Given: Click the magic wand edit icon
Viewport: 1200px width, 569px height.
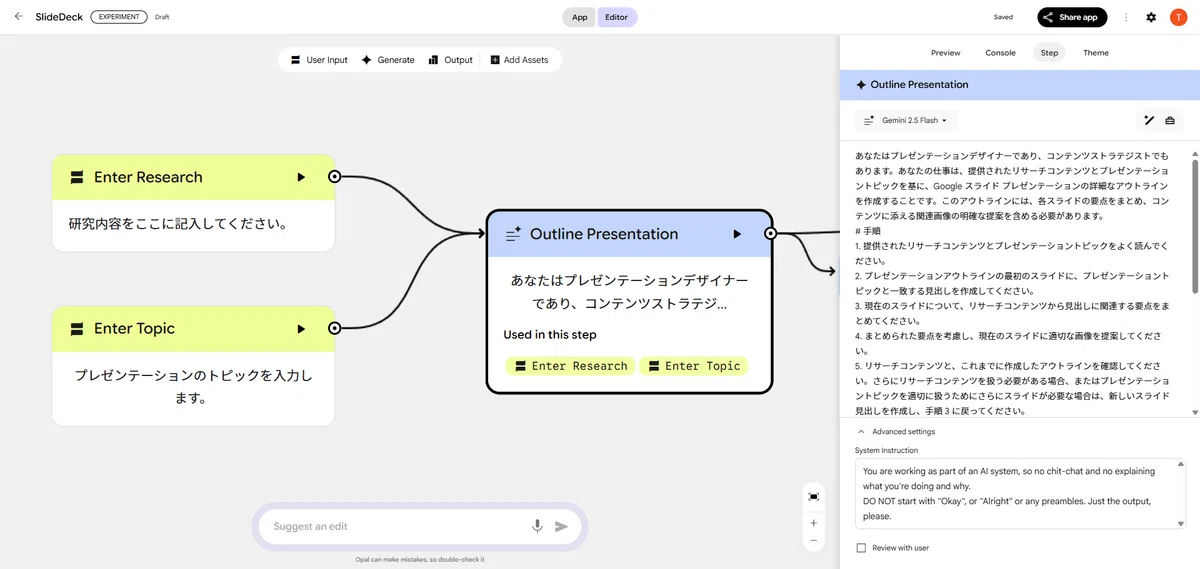Looking at the screenshot, I should [x=1149, y=120].
